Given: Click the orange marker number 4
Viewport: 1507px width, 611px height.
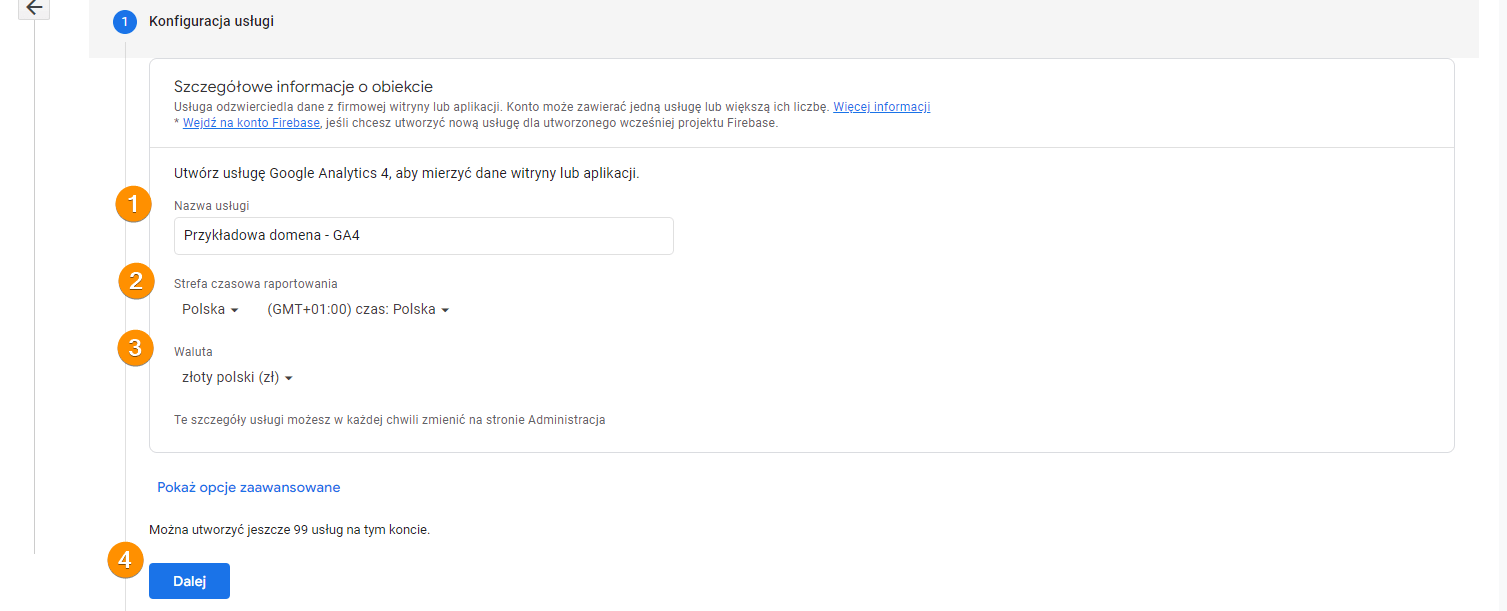Looking at the screenshot, I should coord(125,561).
